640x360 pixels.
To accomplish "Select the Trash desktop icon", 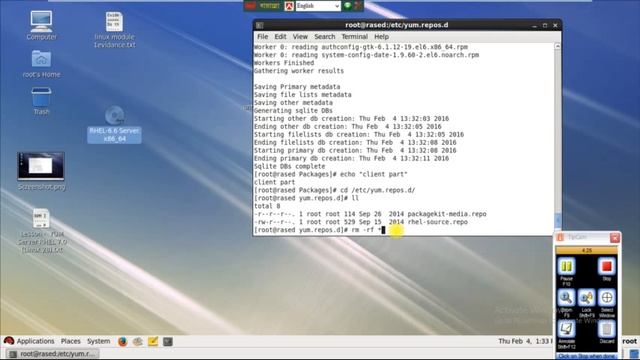I will (x=41, y=97).
